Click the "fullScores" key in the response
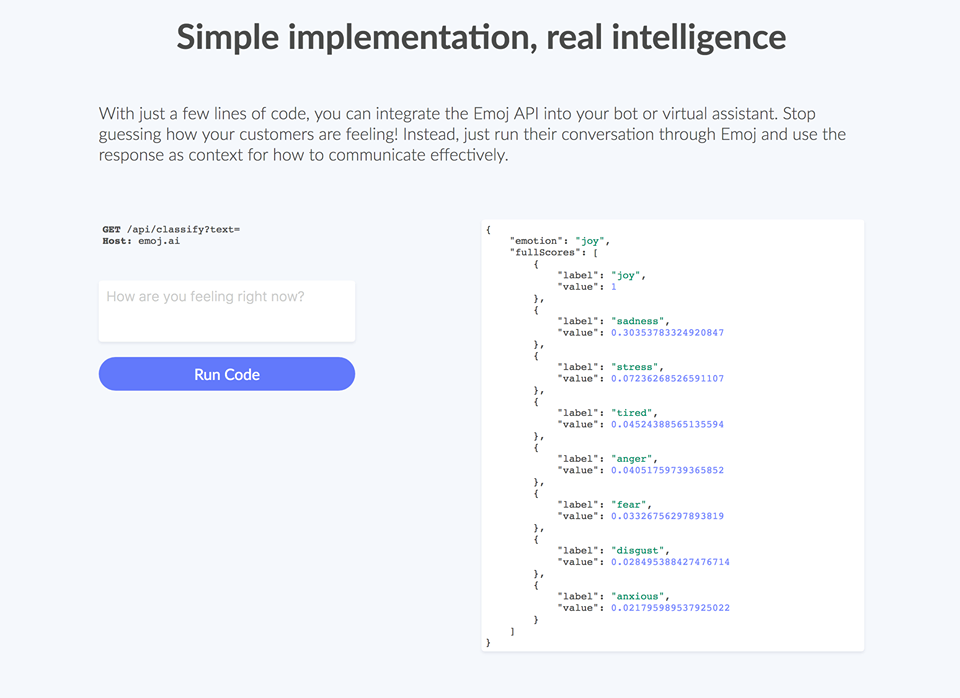 [x=547, y=252]
